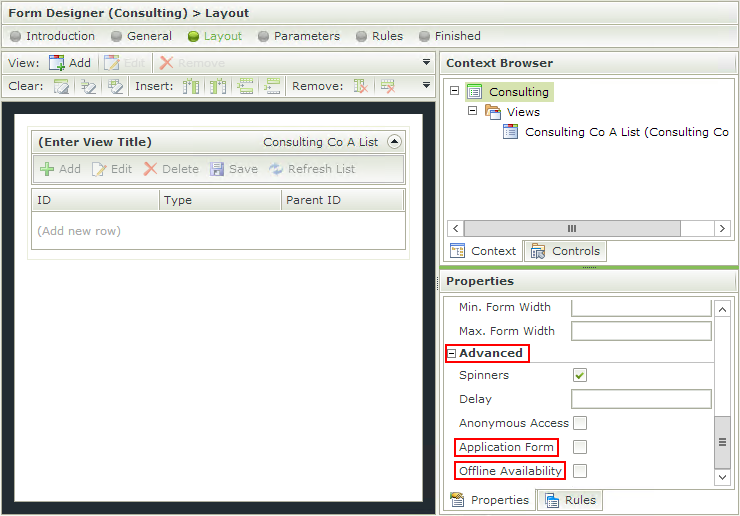
Task: Go to the Finished wizard step
Action: coord(450,36)
